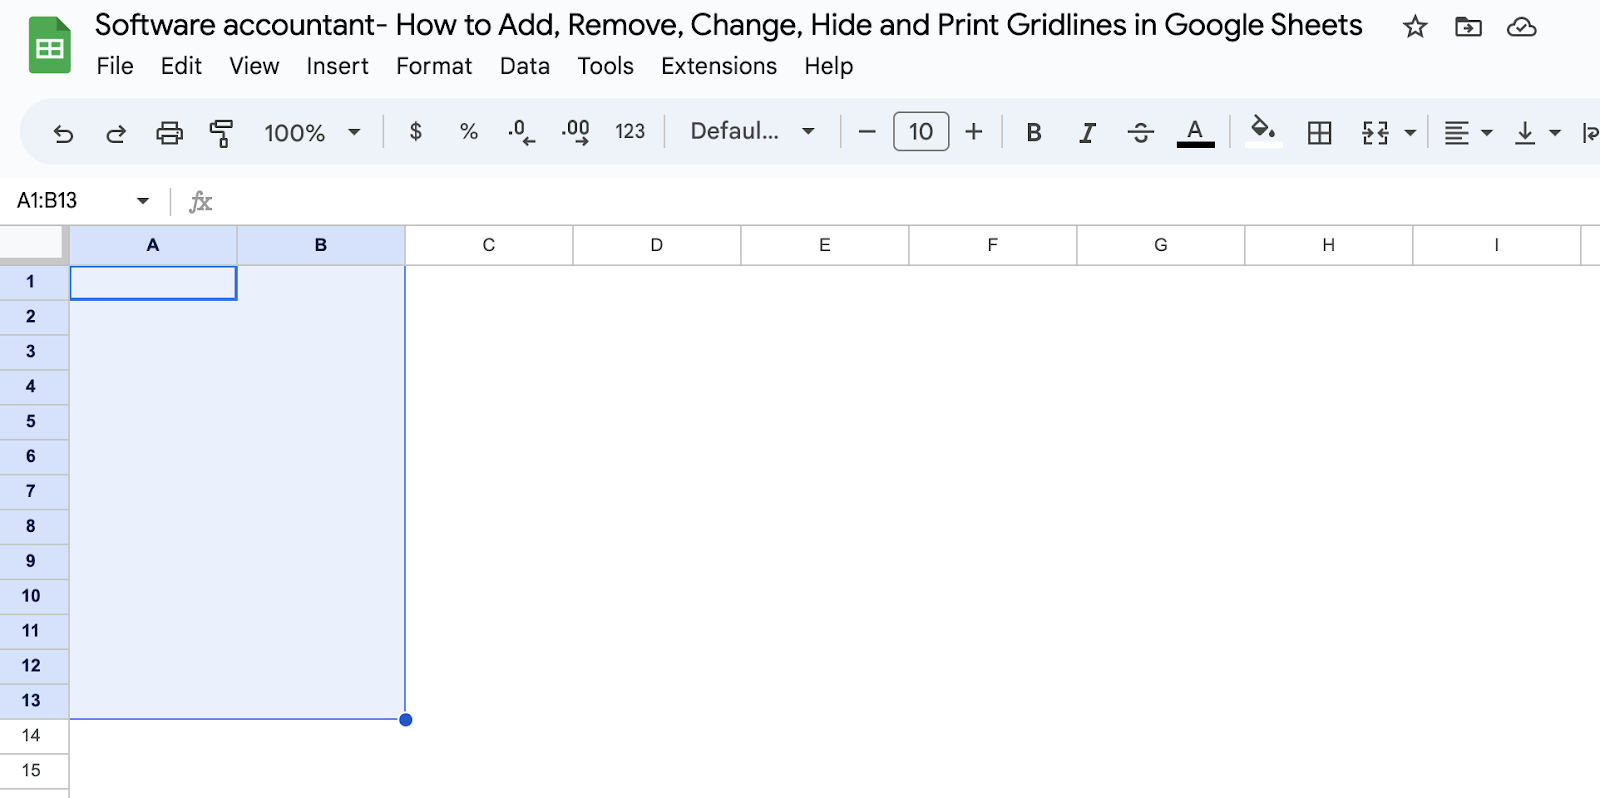Open the name box dropdown arrow
1600x798 pixels.
pos(143,201)
